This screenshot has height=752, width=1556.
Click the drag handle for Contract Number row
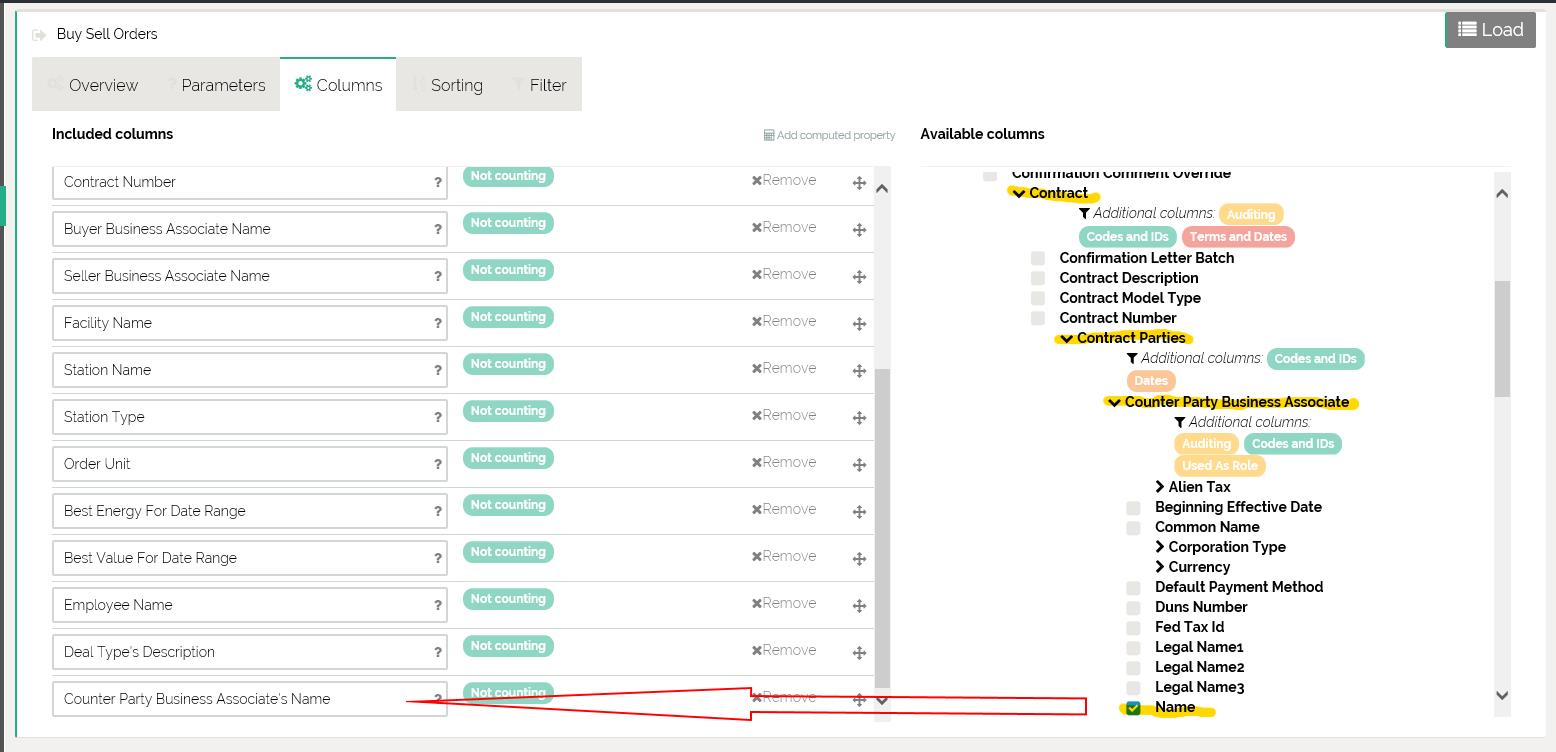pyautogui.click(x=859, y=183)
